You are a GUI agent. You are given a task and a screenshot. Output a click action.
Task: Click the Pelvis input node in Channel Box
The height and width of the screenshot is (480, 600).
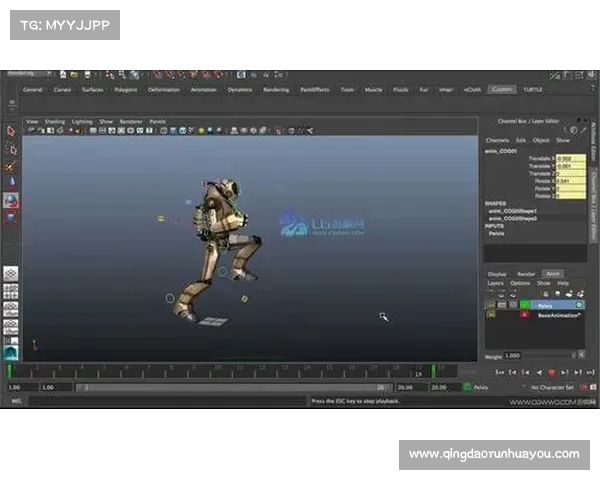tap(496, 233)
